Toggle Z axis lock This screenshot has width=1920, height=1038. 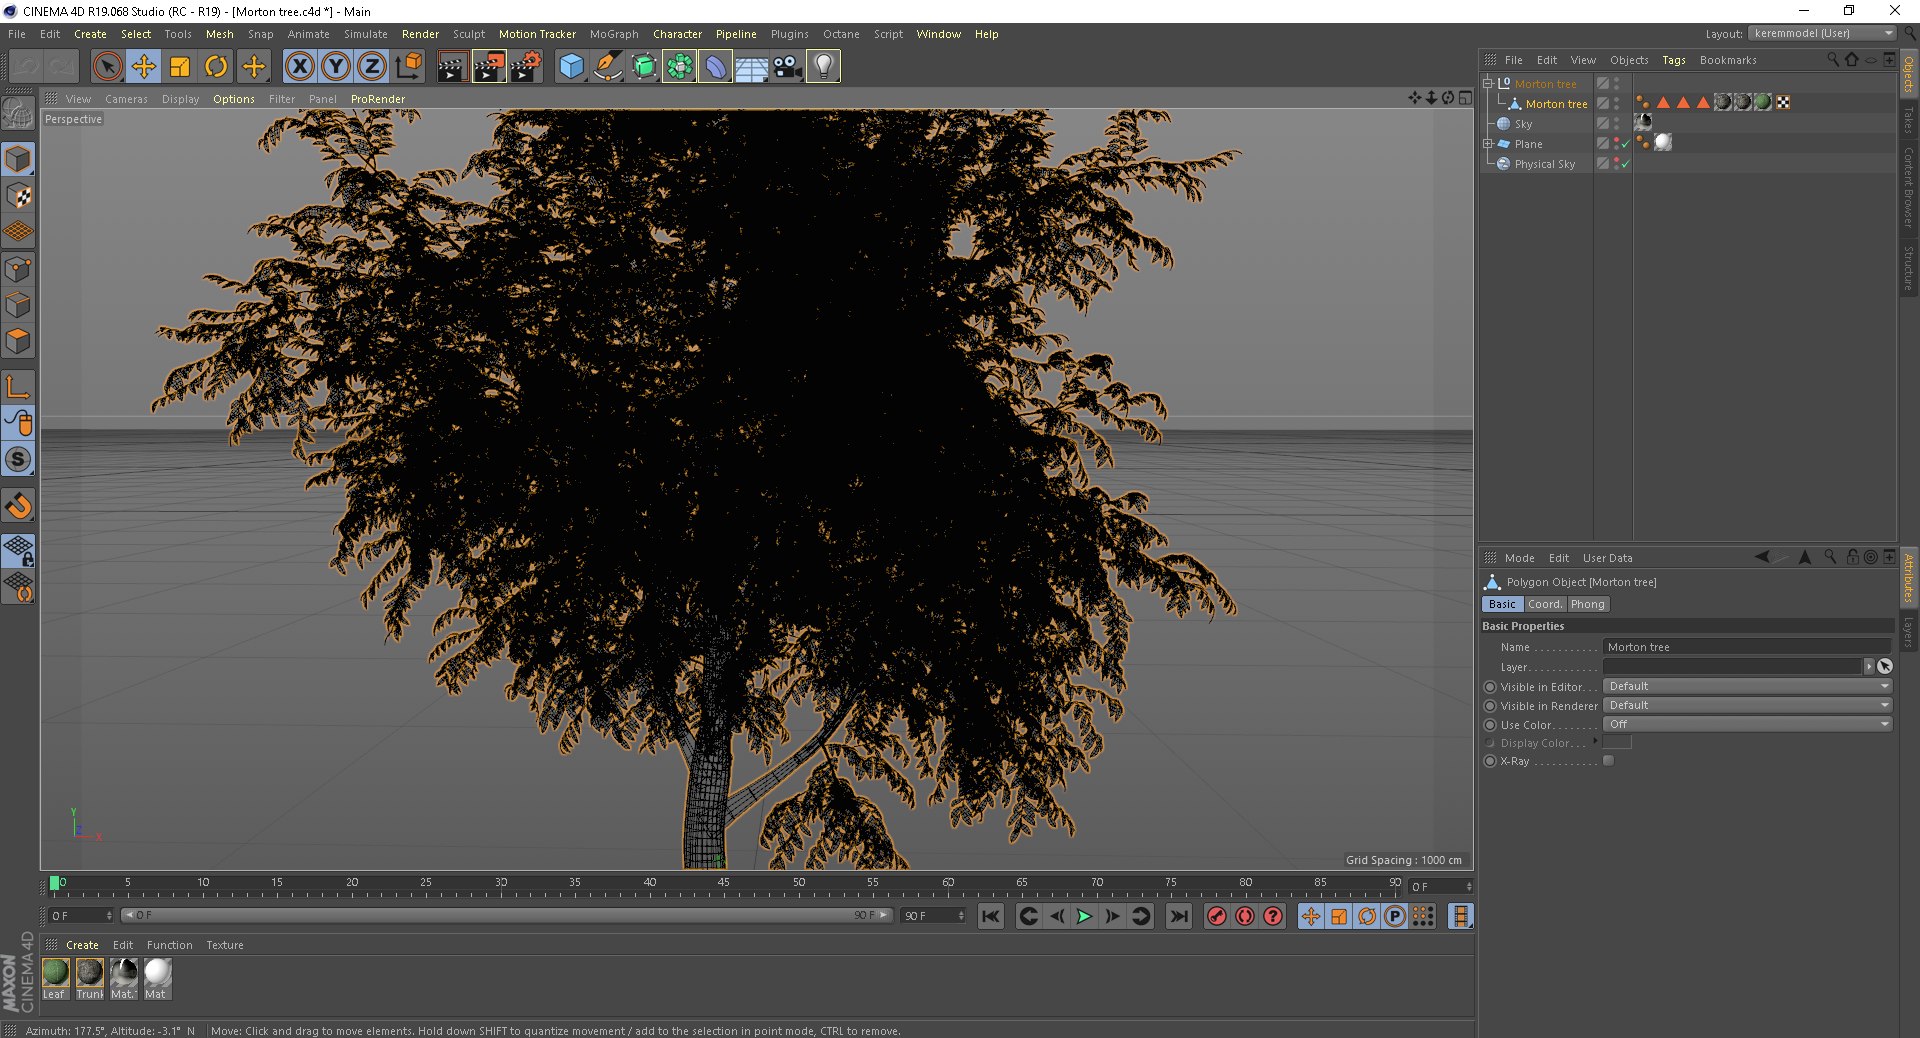(x=372, y=67)
